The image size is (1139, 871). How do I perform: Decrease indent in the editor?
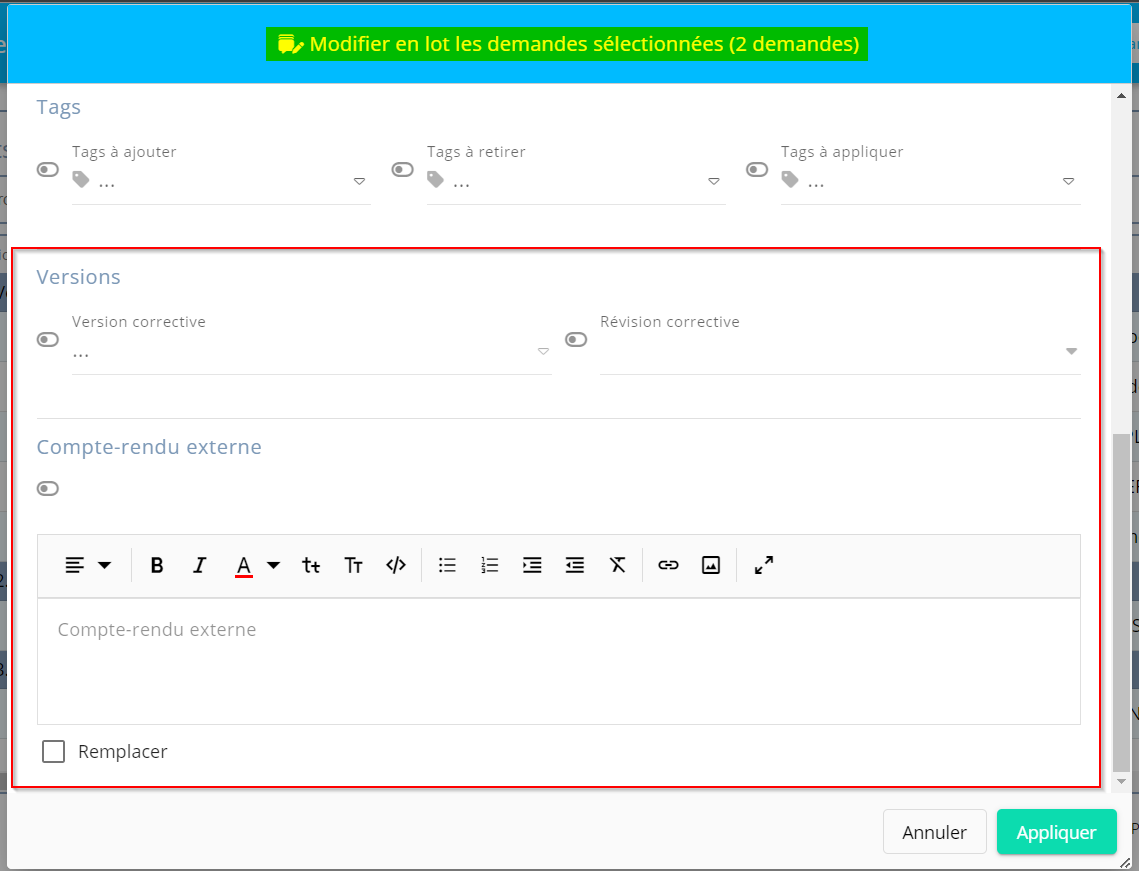[x=575, y=565]
